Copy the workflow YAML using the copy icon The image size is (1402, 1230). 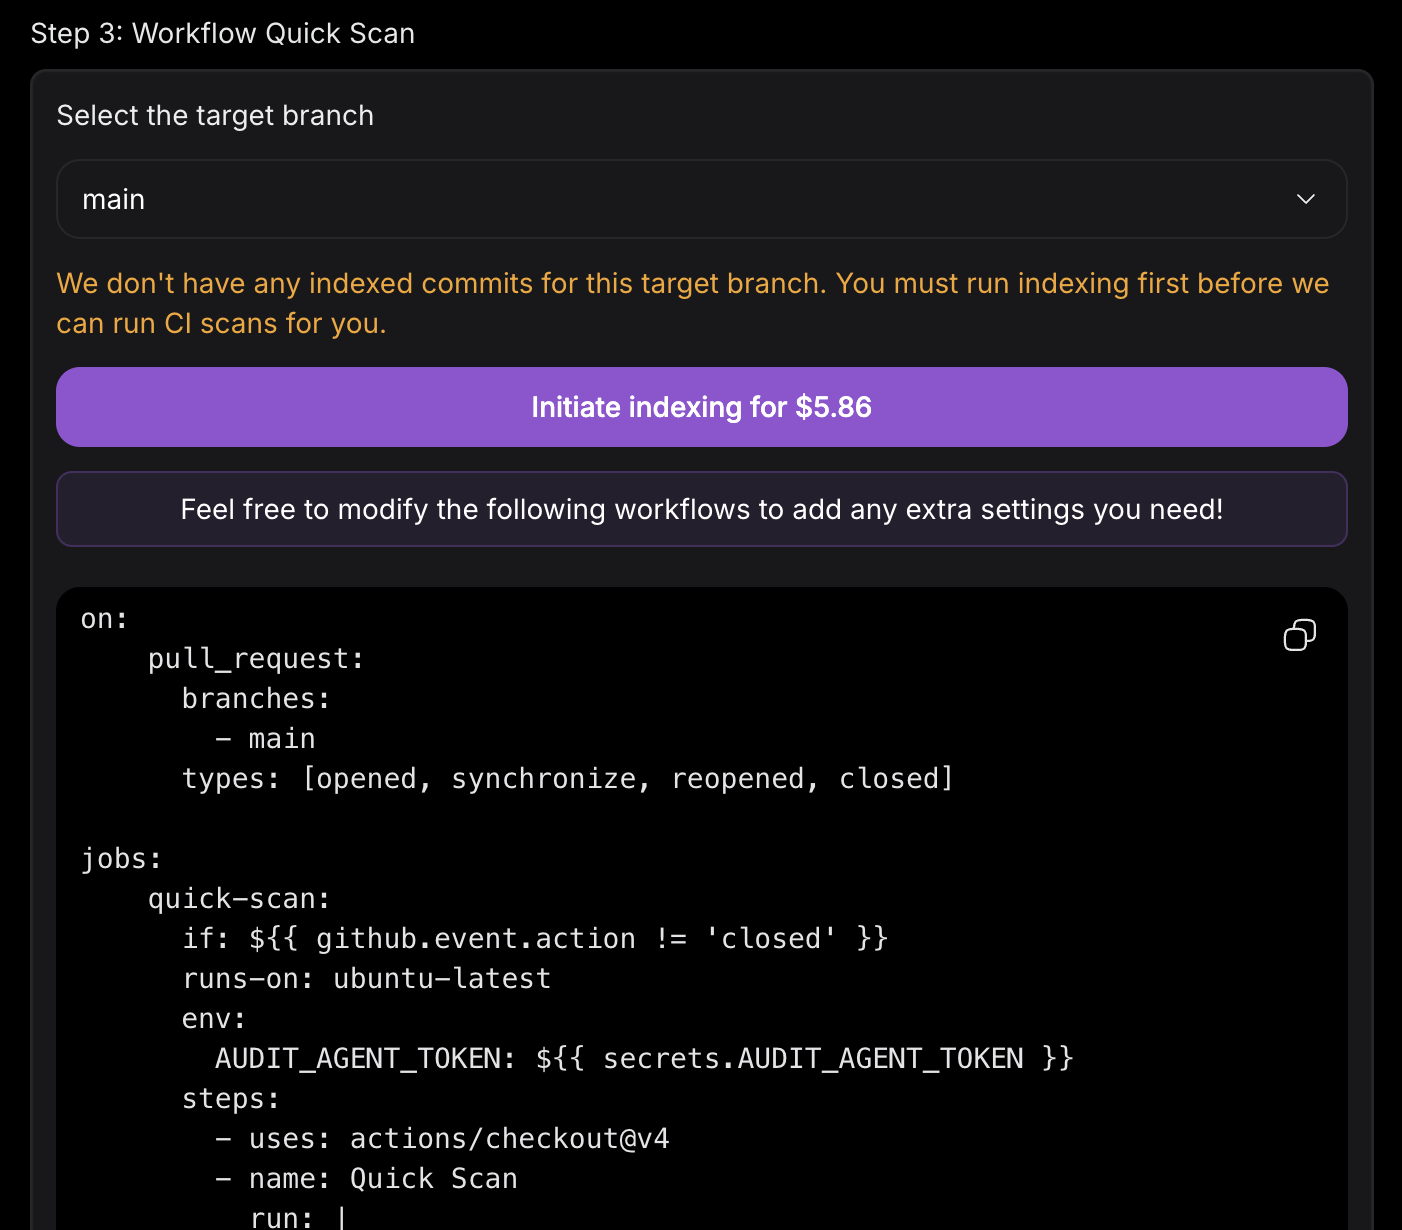(x=1298, y=635)
